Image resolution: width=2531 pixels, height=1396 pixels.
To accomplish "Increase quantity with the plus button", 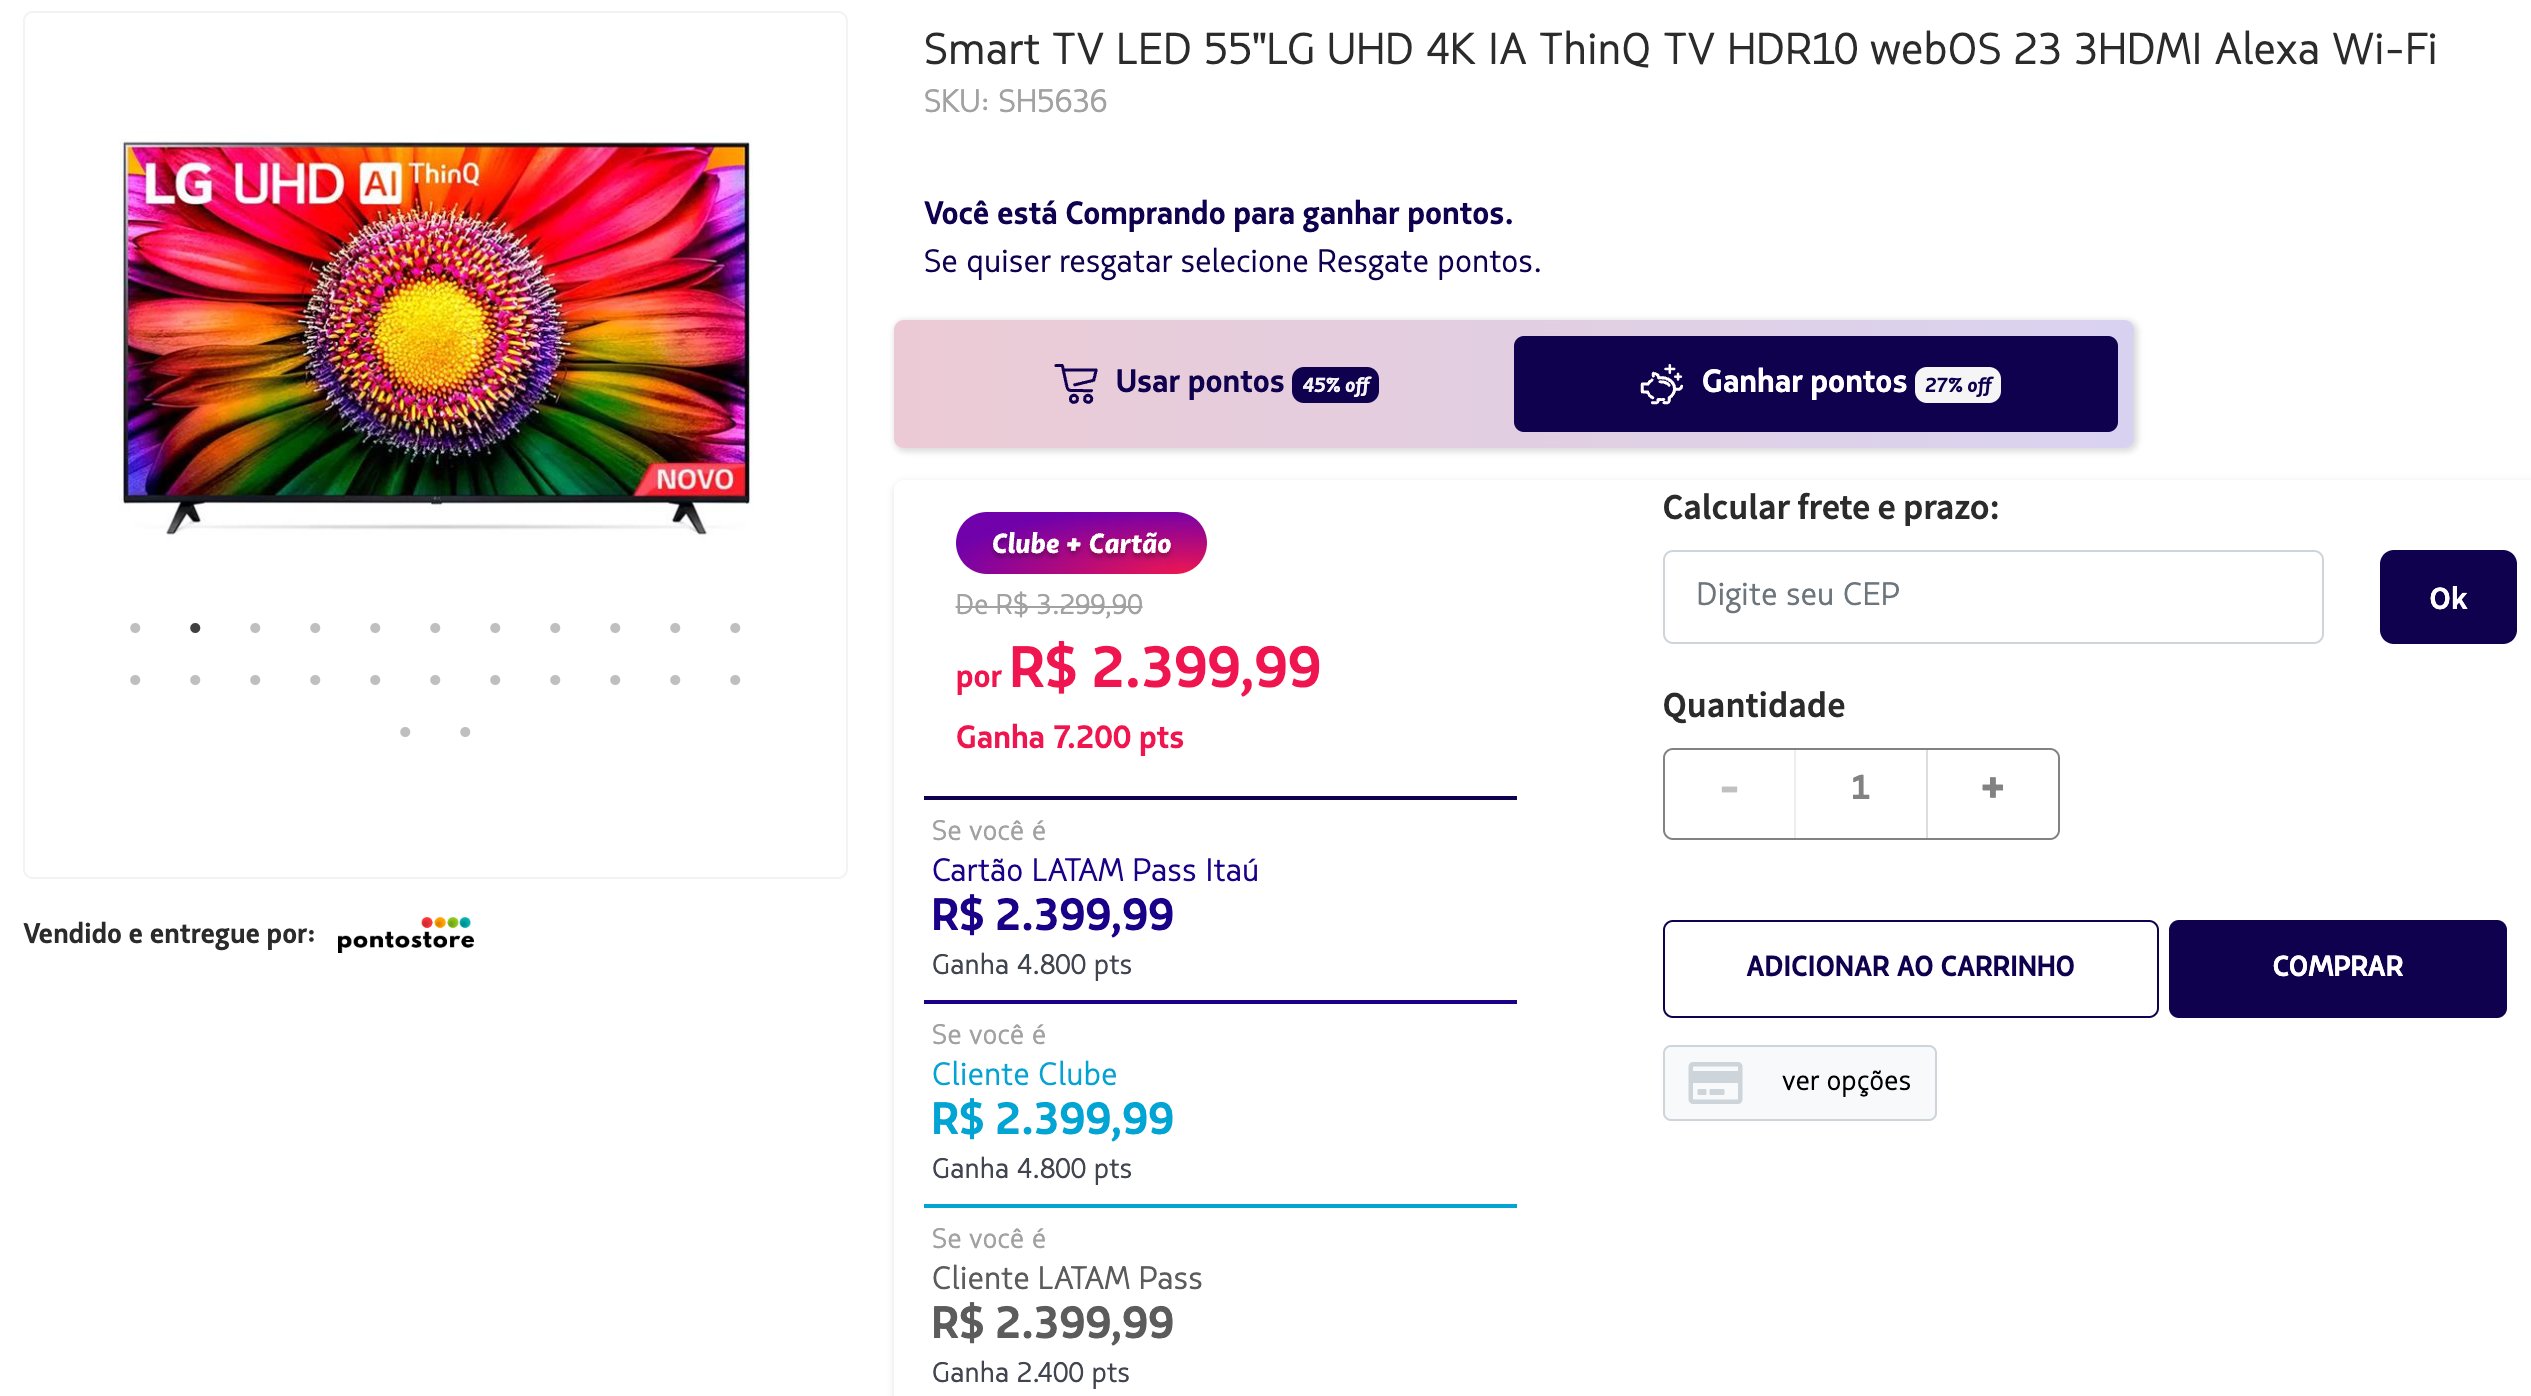I will (x=1992, y=788).
